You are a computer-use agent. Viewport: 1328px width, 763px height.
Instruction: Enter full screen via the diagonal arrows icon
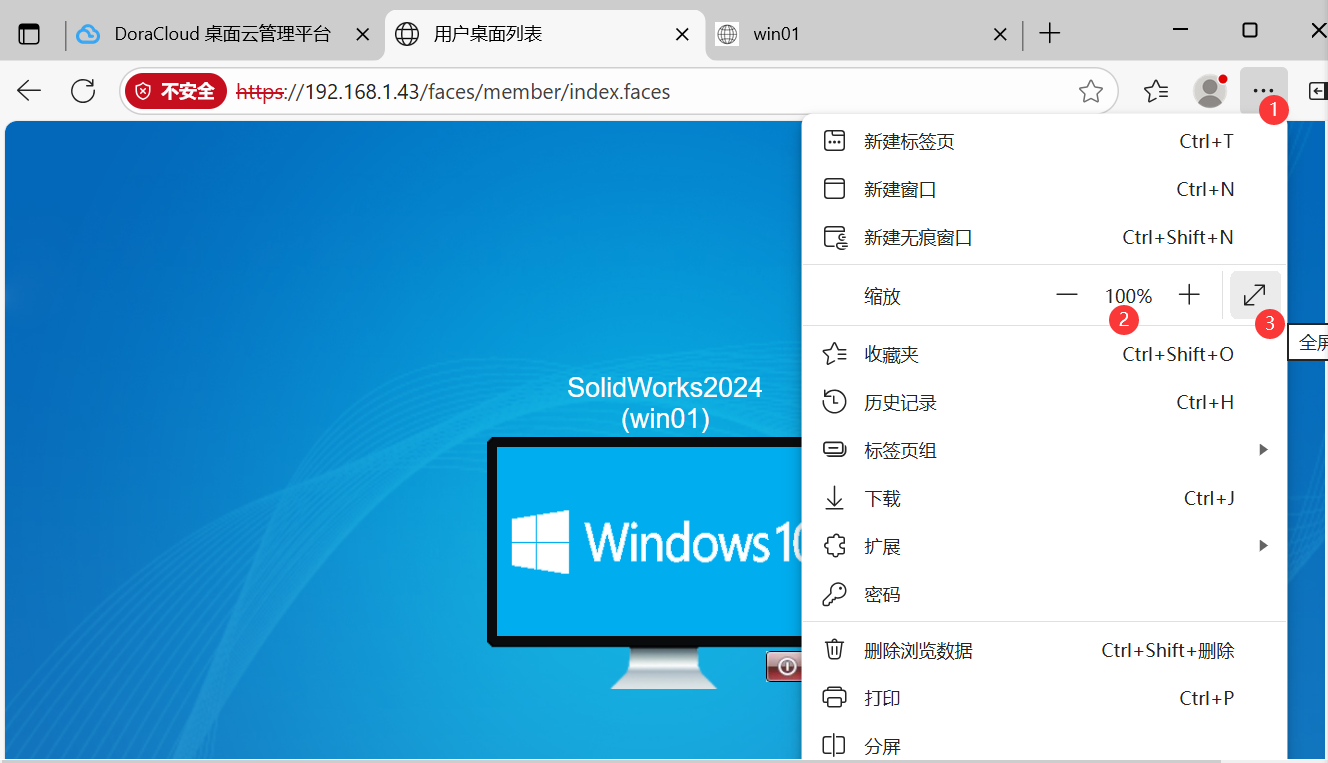[1254, 294]
